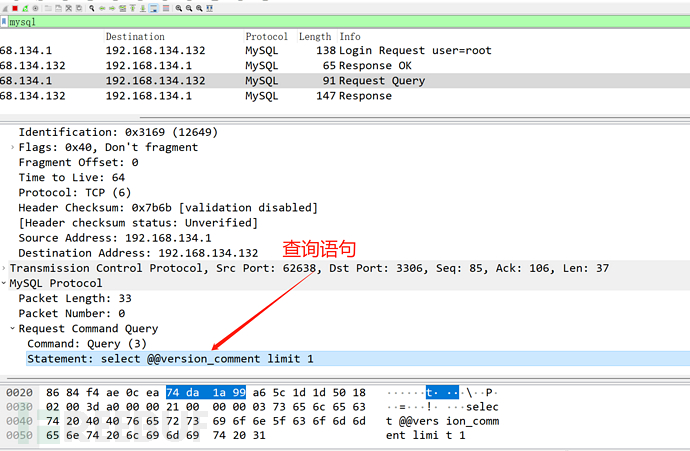Select the Source Address: 192.168.134.1 field

pos(115,238)
